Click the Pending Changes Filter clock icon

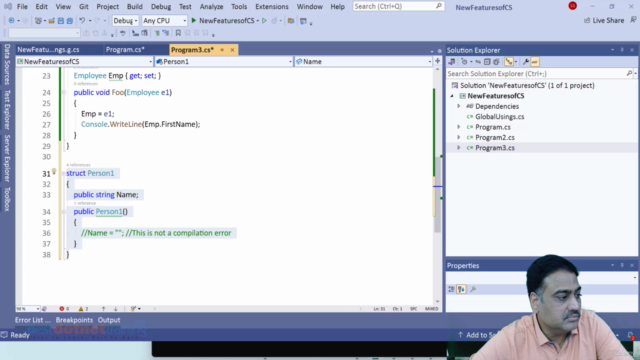[464, 62]
